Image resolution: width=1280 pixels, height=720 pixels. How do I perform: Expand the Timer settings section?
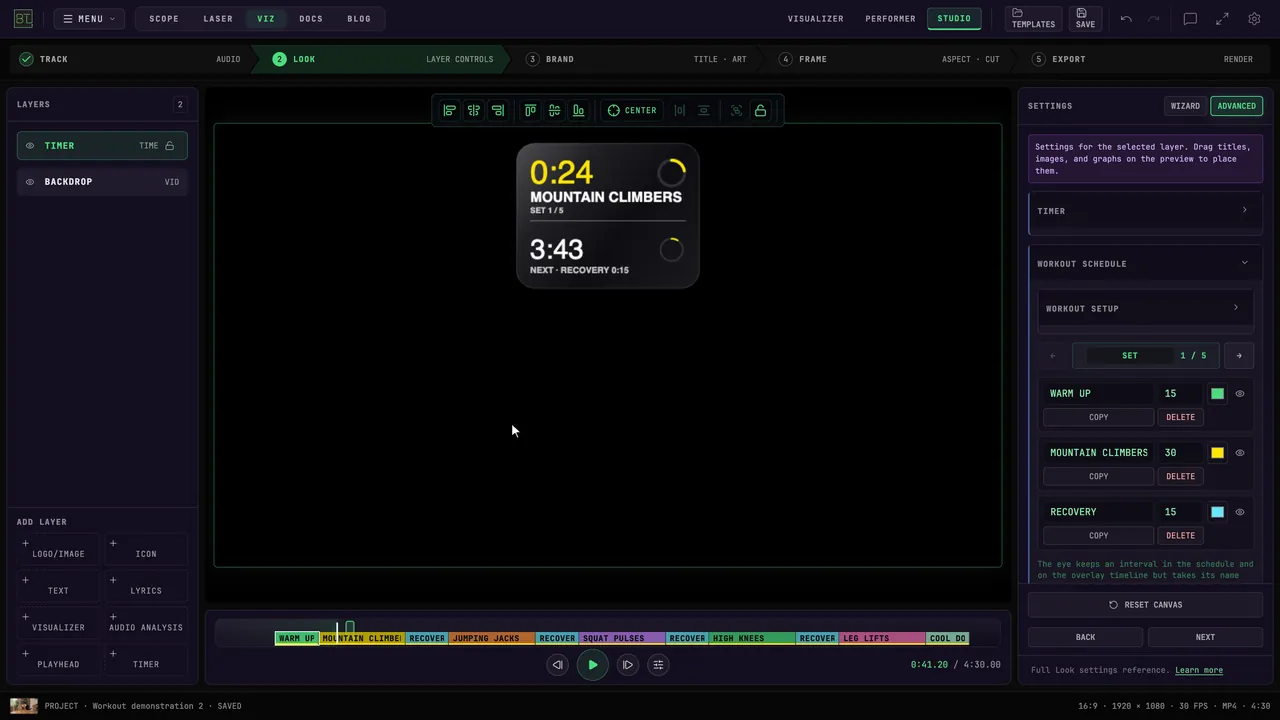coord(1144,211)
